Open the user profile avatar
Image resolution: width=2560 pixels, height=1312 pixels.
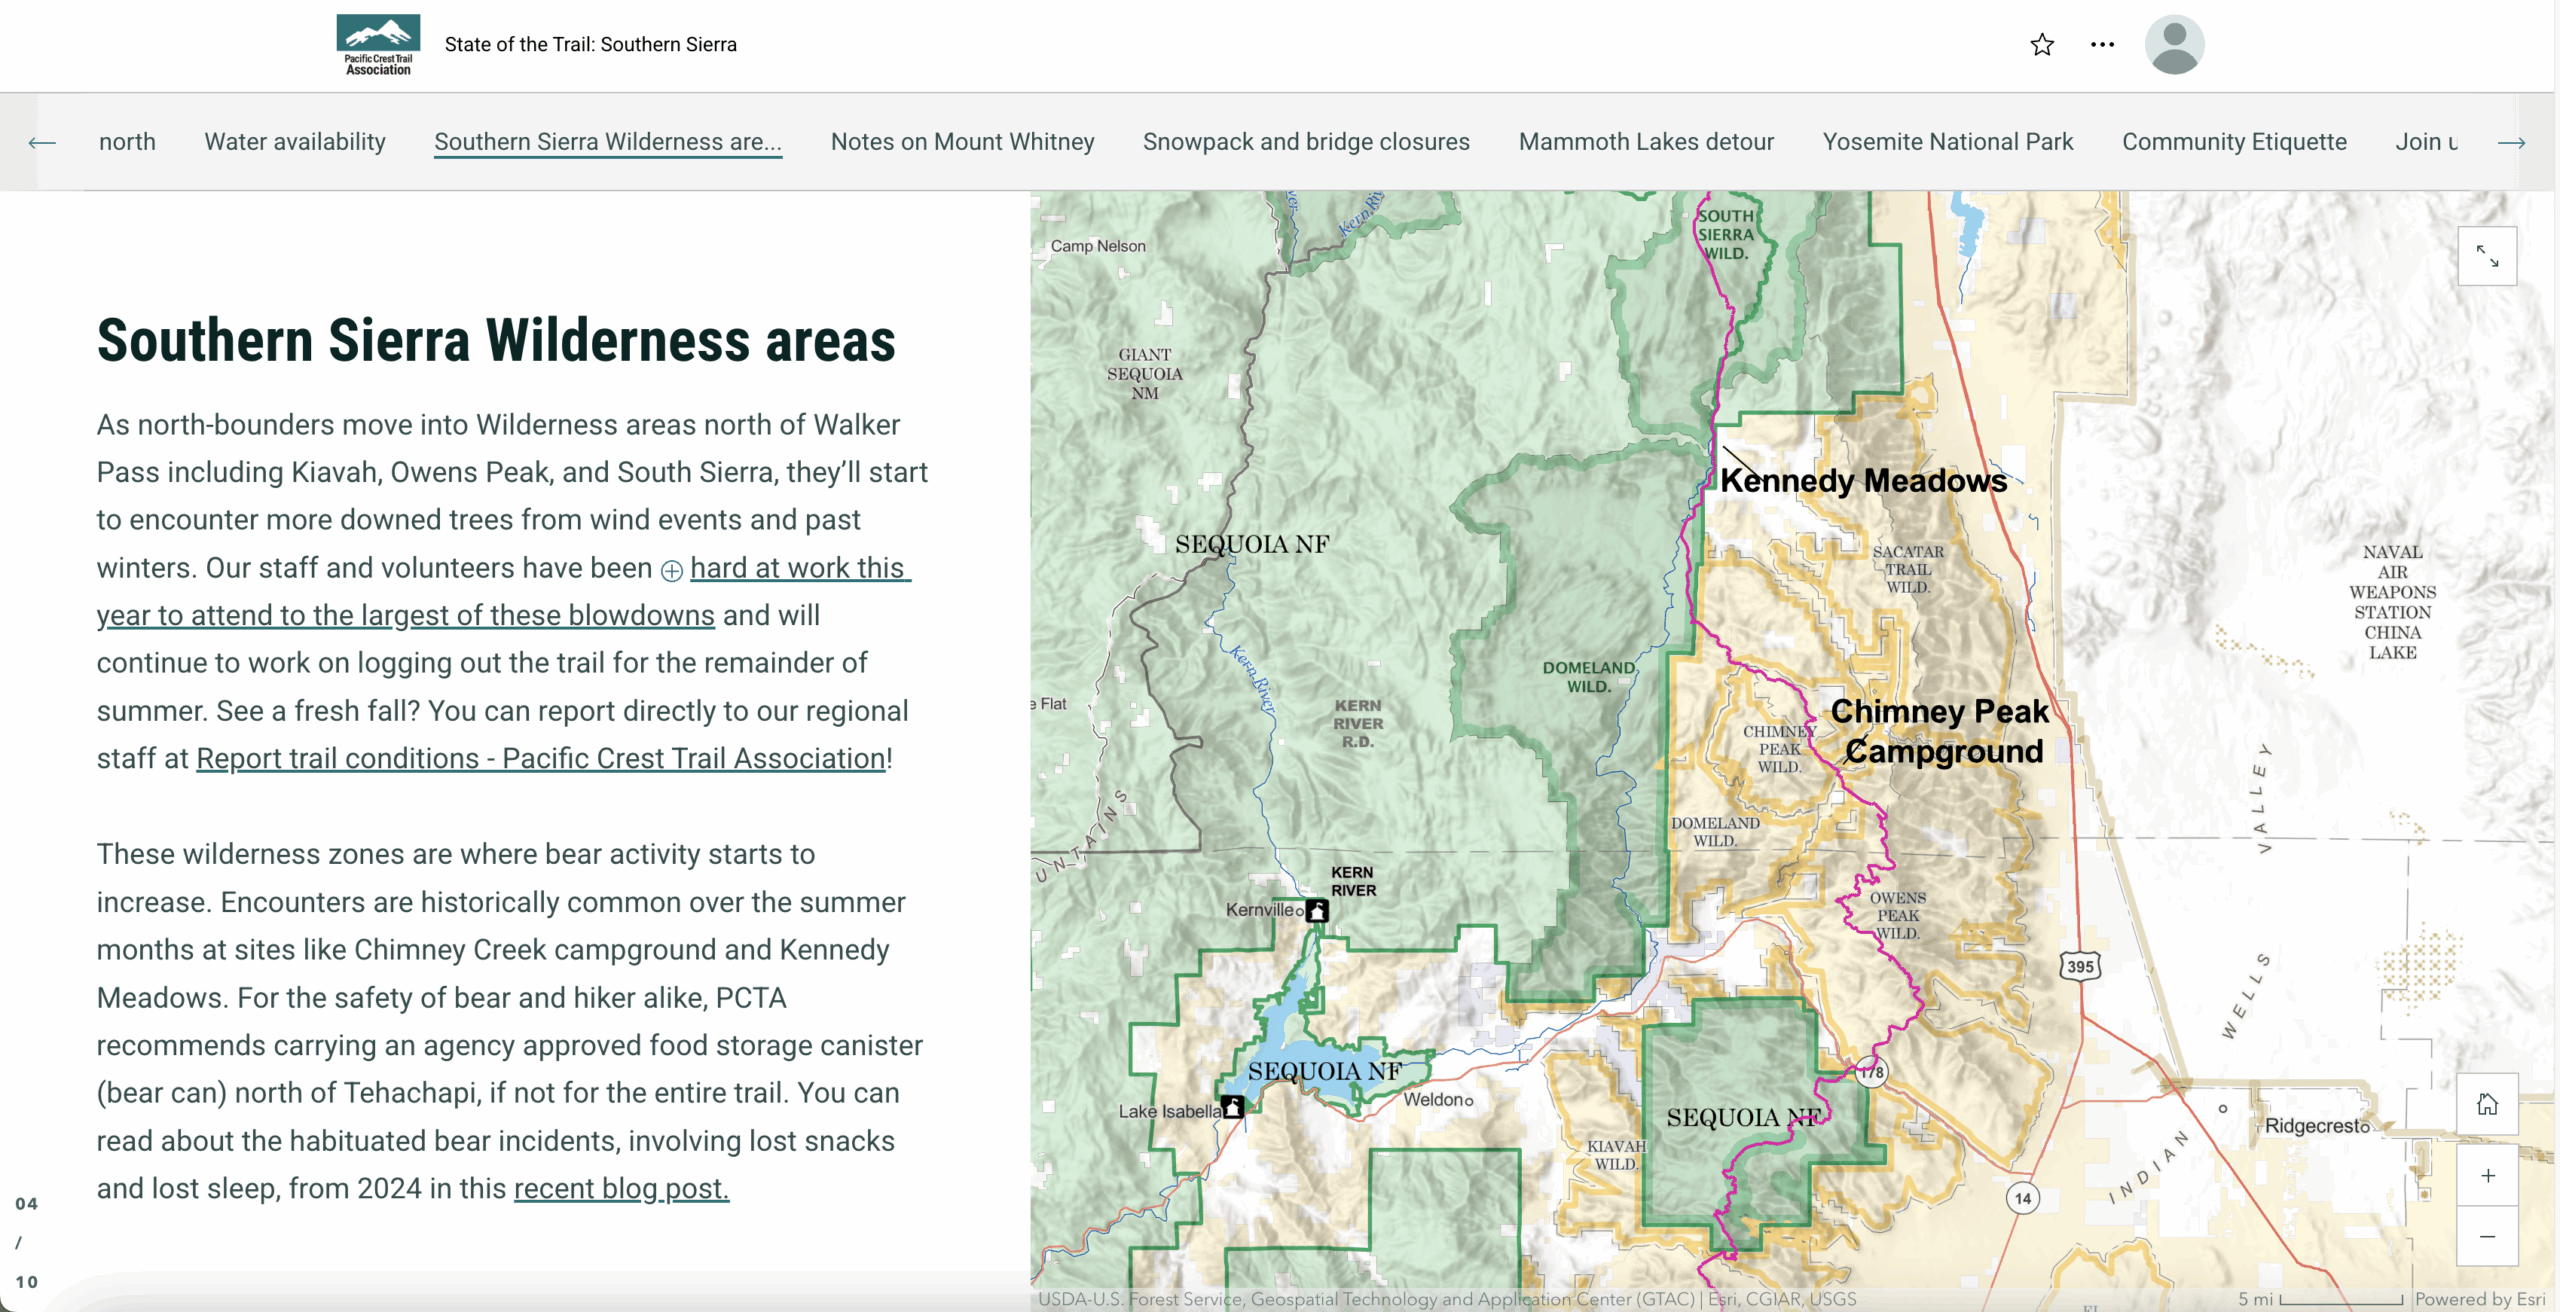[x=2174, y=45]
